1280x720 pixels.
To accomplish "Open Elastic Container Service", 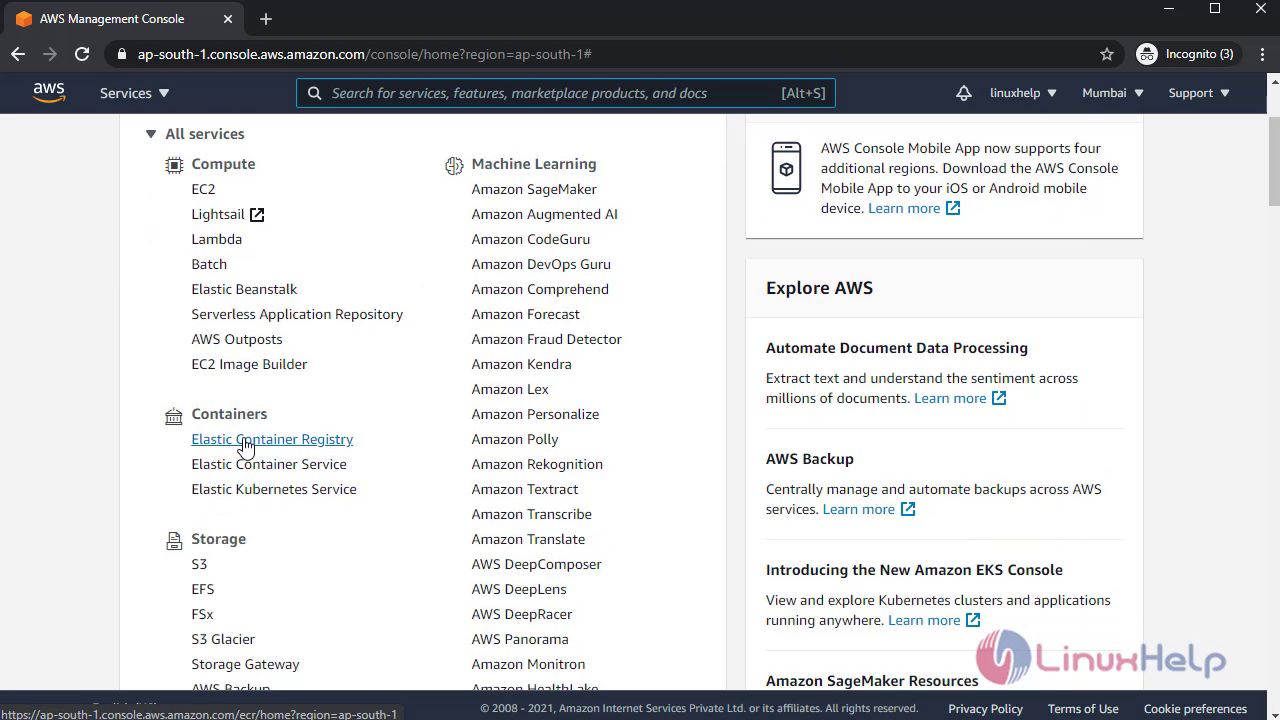I will [269, 464].
